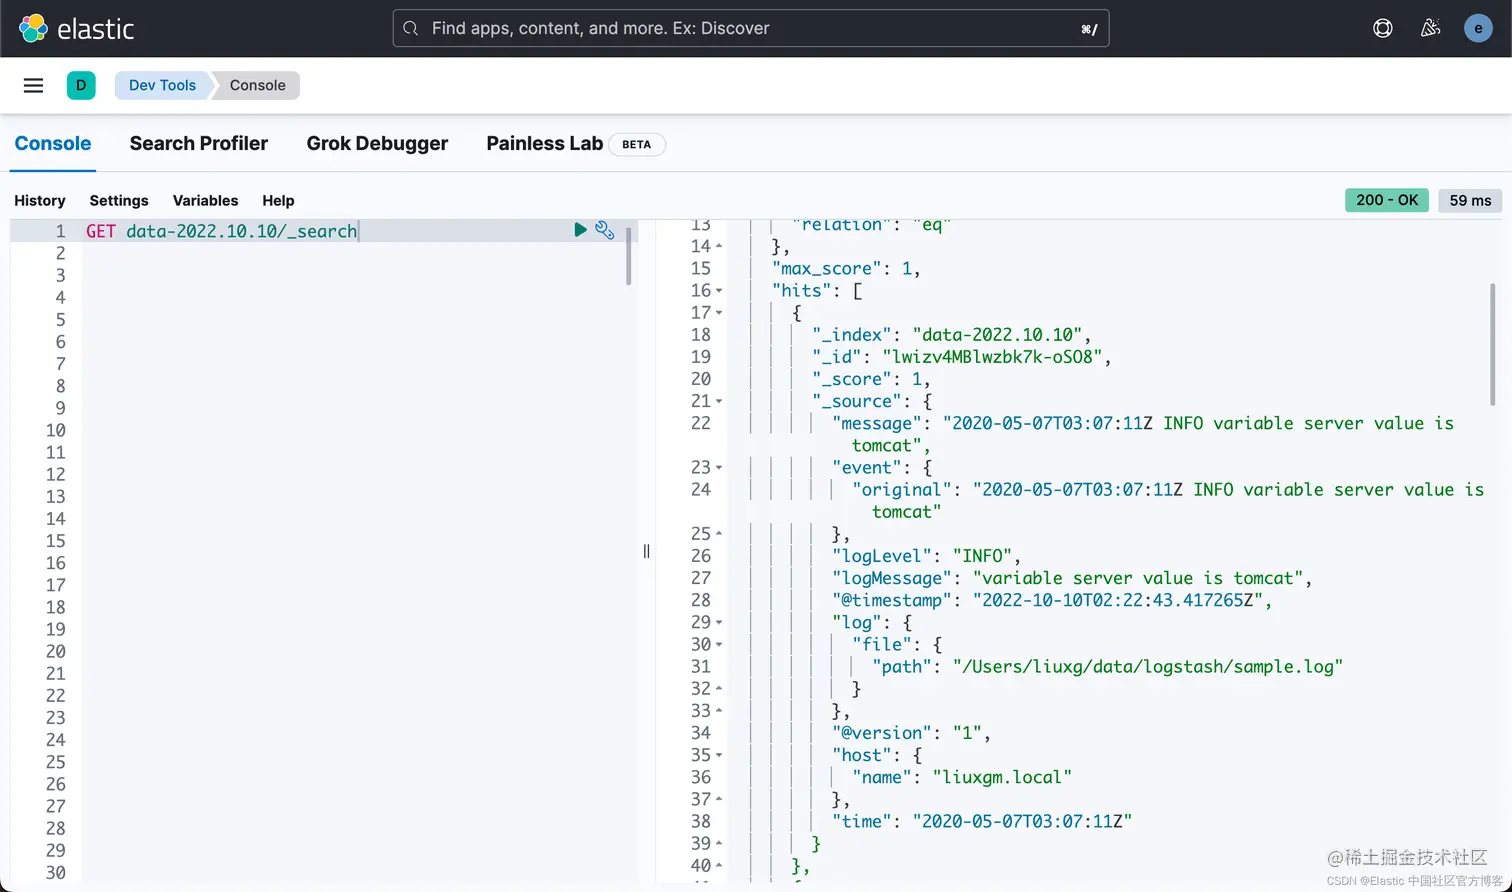Click the green send request play icon
This screenshot has width=1512, height=892.
tap(581, 230)
